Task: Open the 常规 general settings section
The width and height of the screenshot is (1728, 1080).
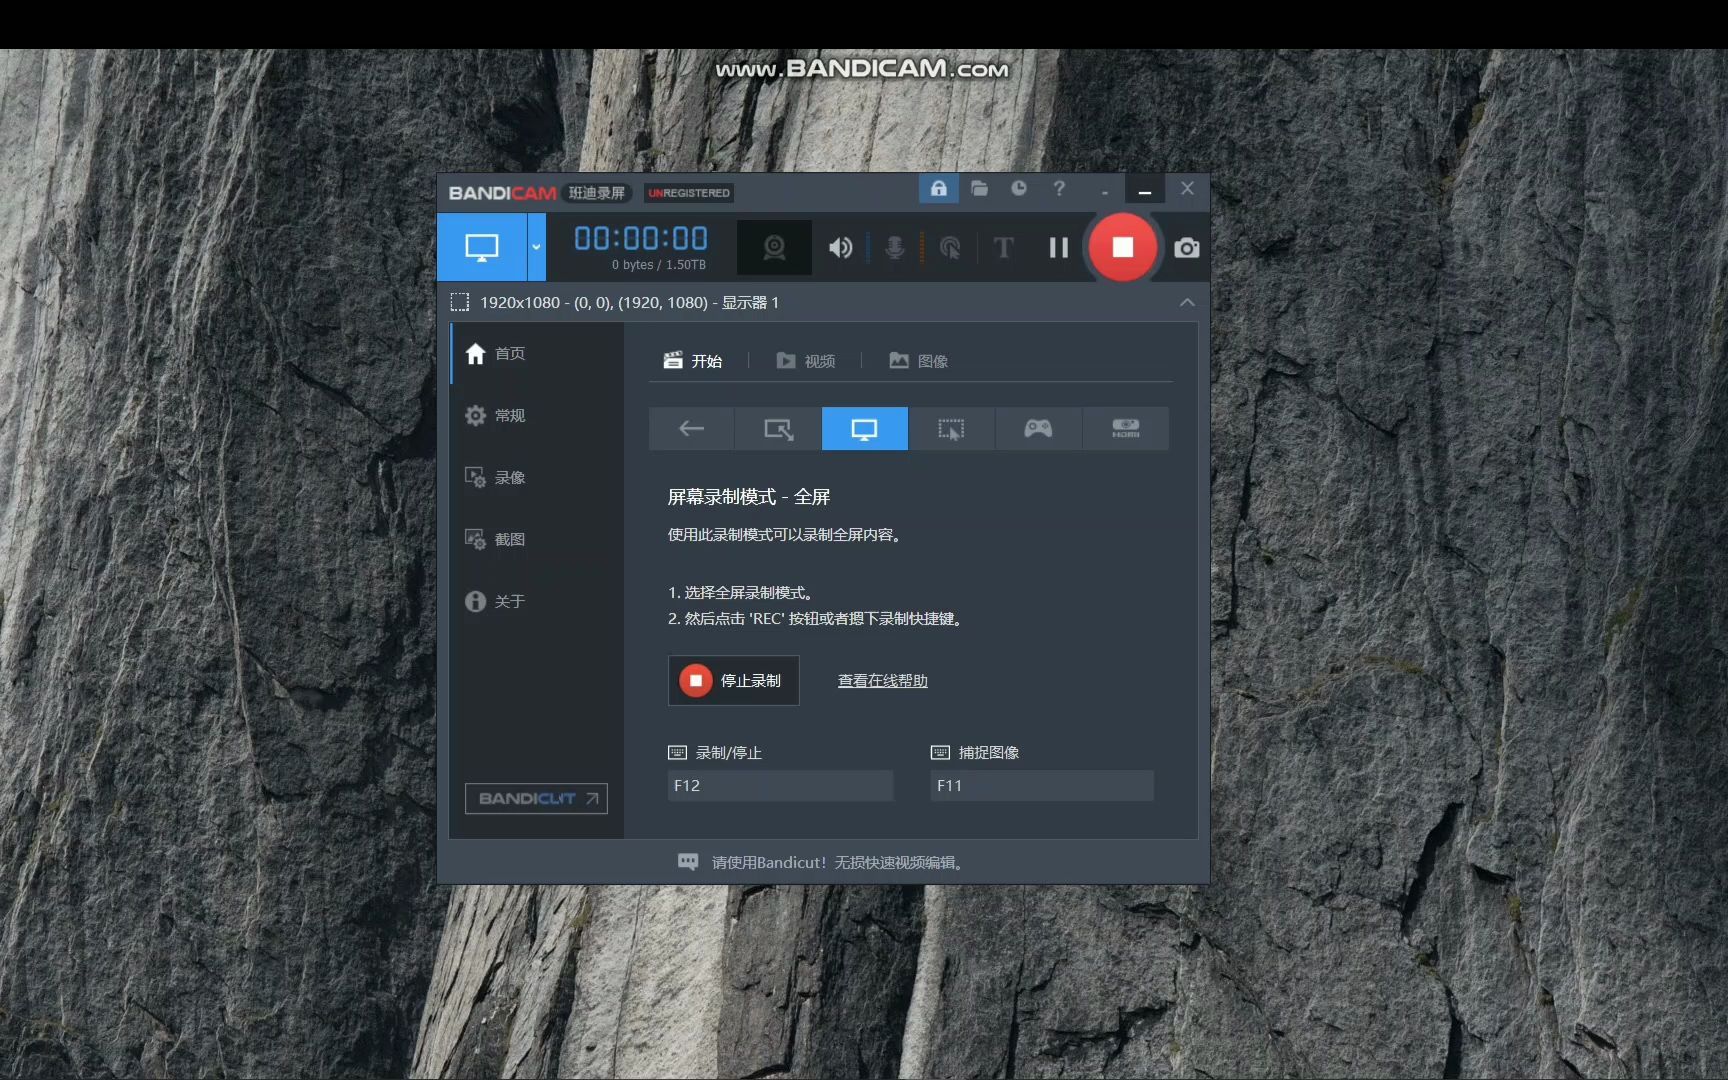Action: [x=537, y=415]
